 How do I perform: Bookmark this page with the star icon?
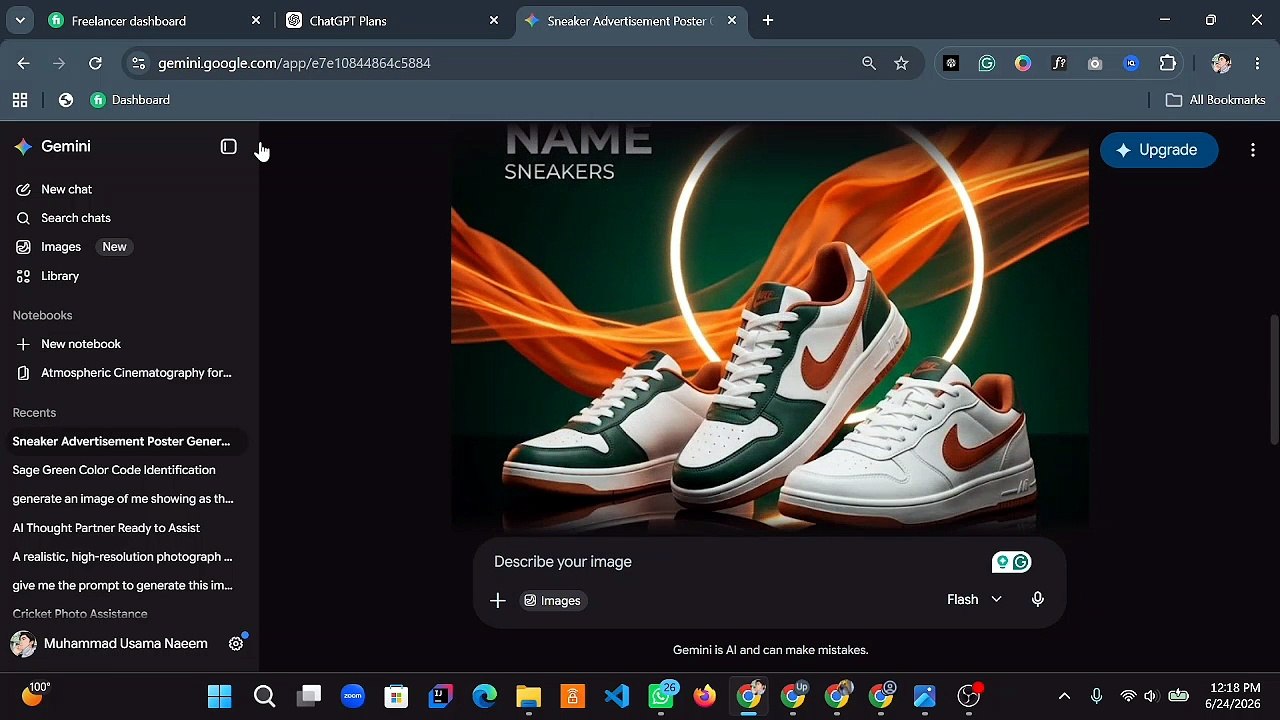[901, 63]
